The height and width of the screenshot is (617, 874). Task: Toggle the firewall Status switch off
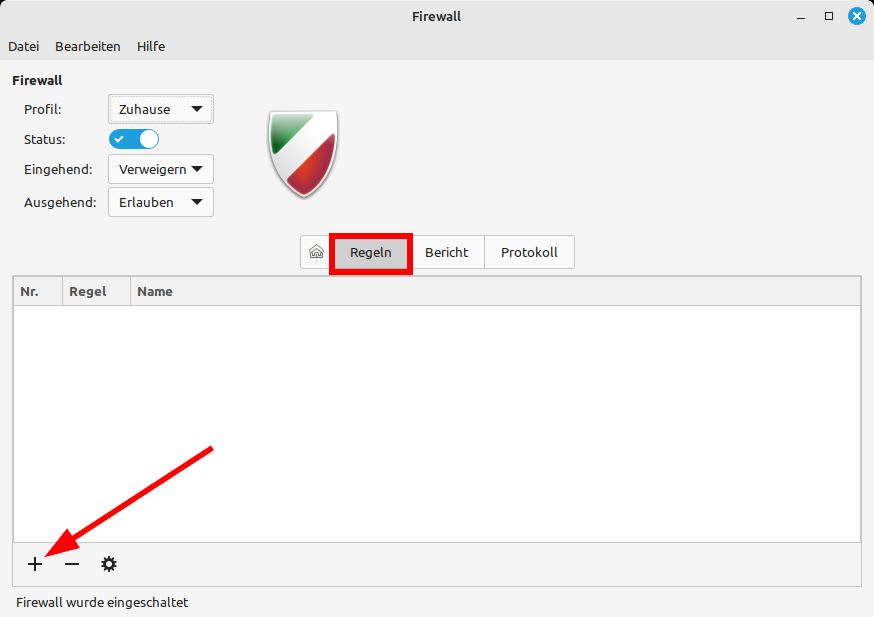tap(133, 139)
